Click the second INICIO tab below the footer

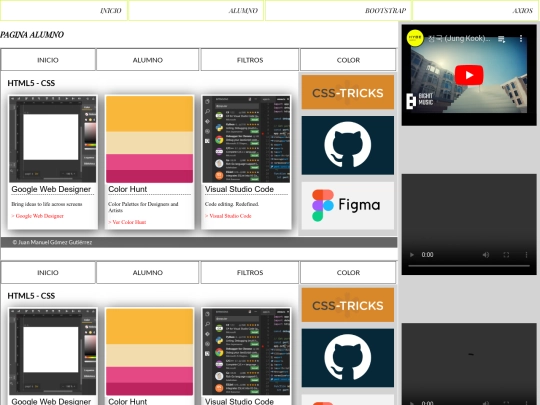click(48, 272)
